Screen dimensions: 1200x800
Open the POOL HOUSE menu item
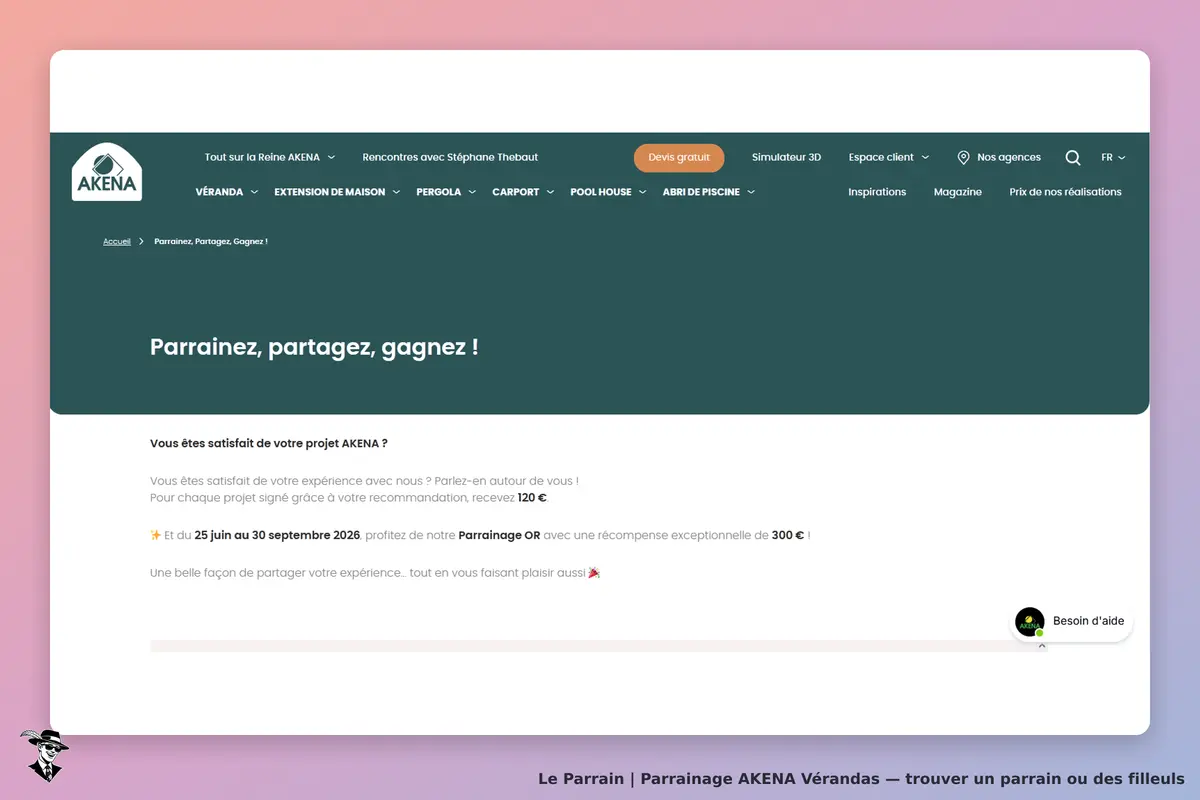pyautogui.click(x=601, y=192)
